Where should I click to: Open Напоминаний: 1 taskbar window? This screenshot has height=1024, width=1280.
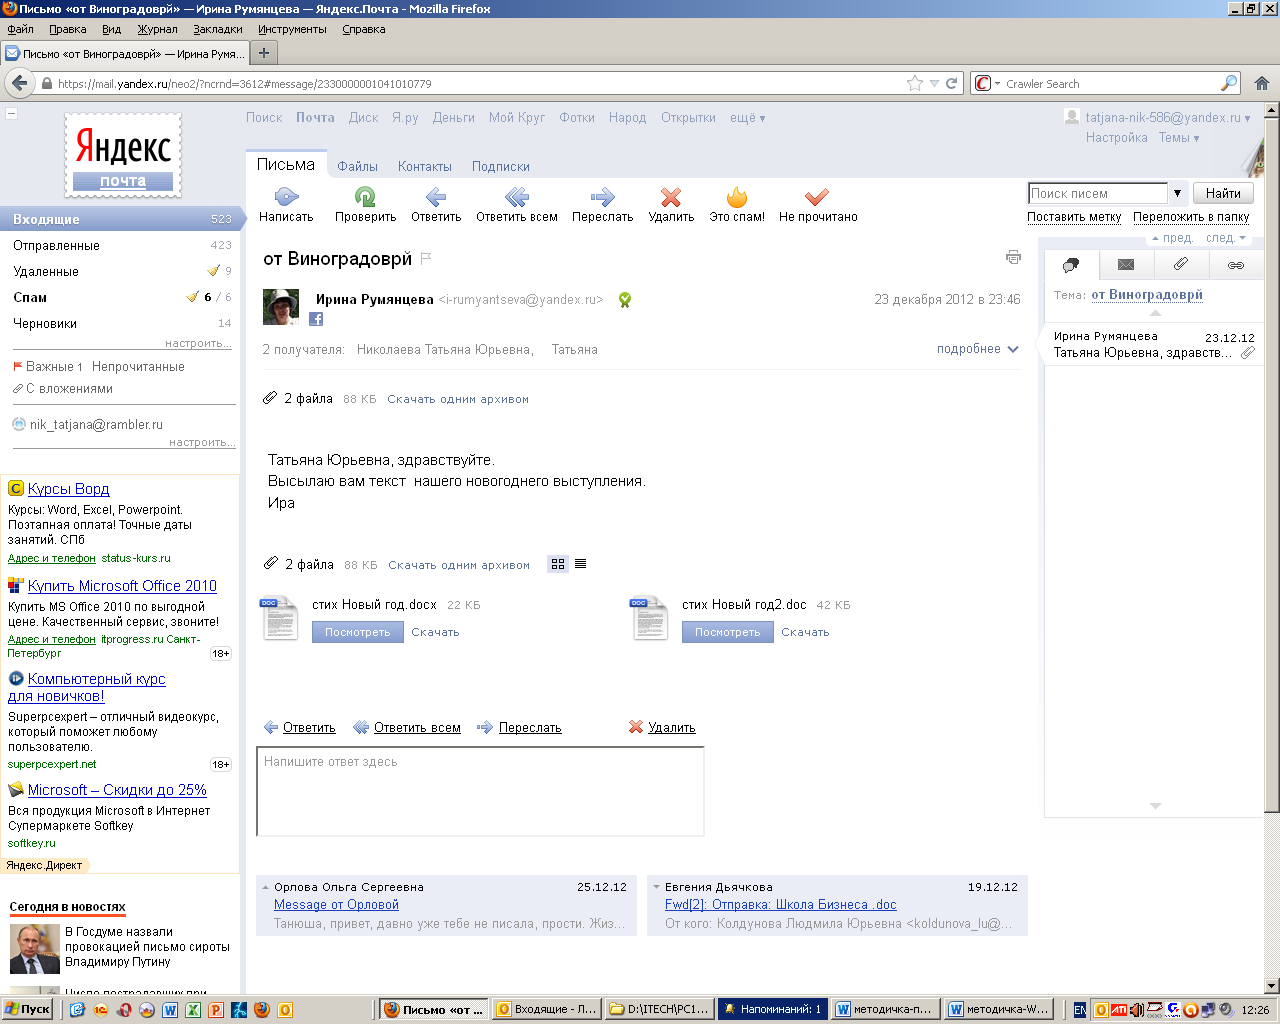[x=771, y=1009]
